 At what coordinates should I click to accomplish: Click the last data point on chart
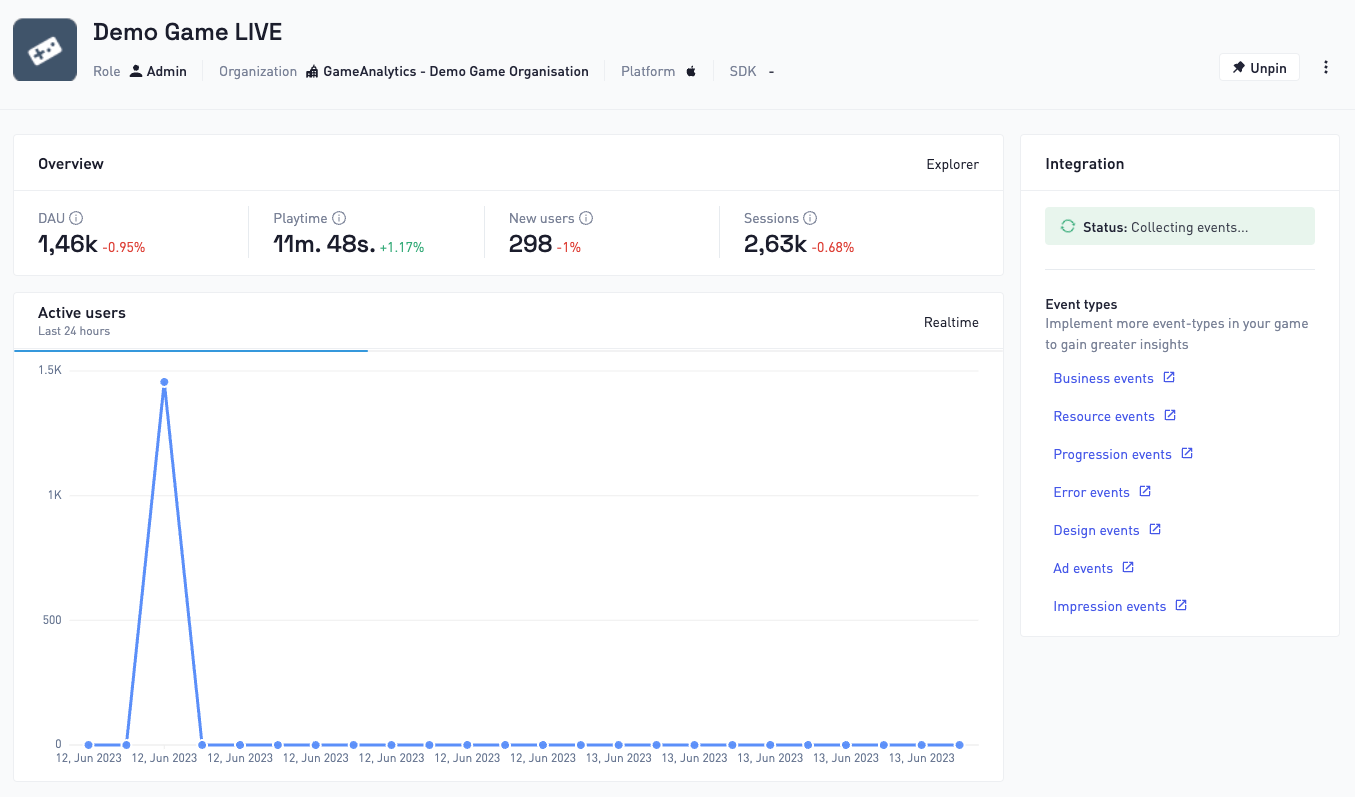959,745
